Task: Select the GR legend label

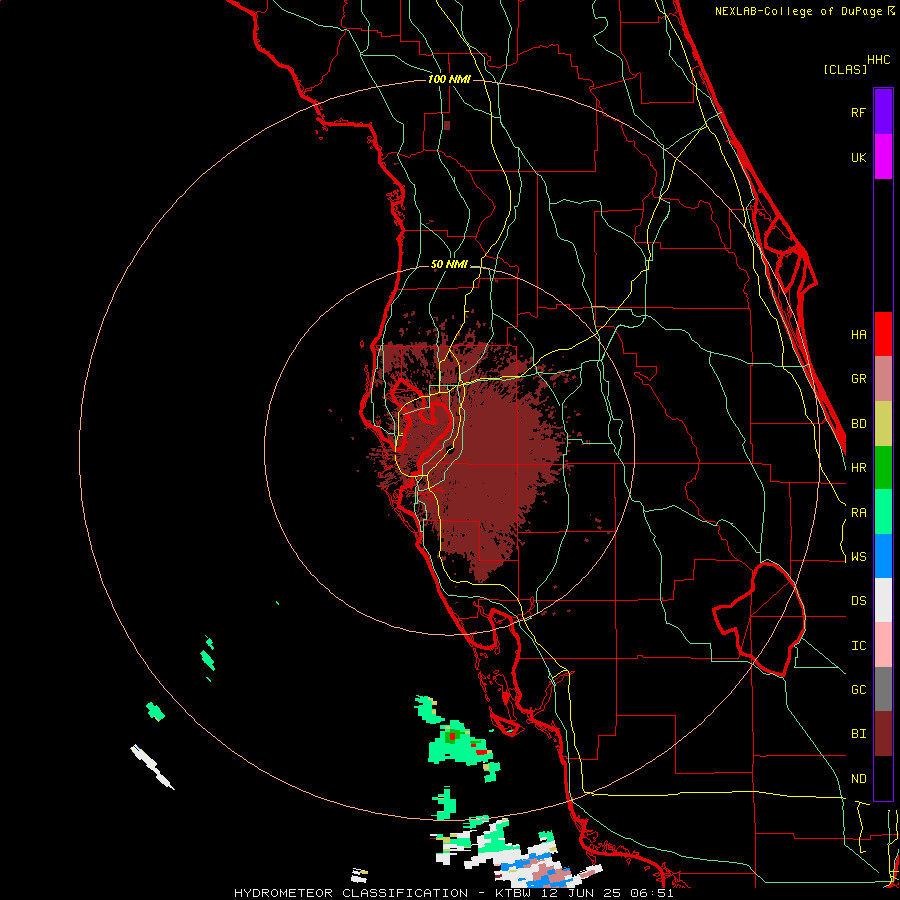Action: click(858, 379)
